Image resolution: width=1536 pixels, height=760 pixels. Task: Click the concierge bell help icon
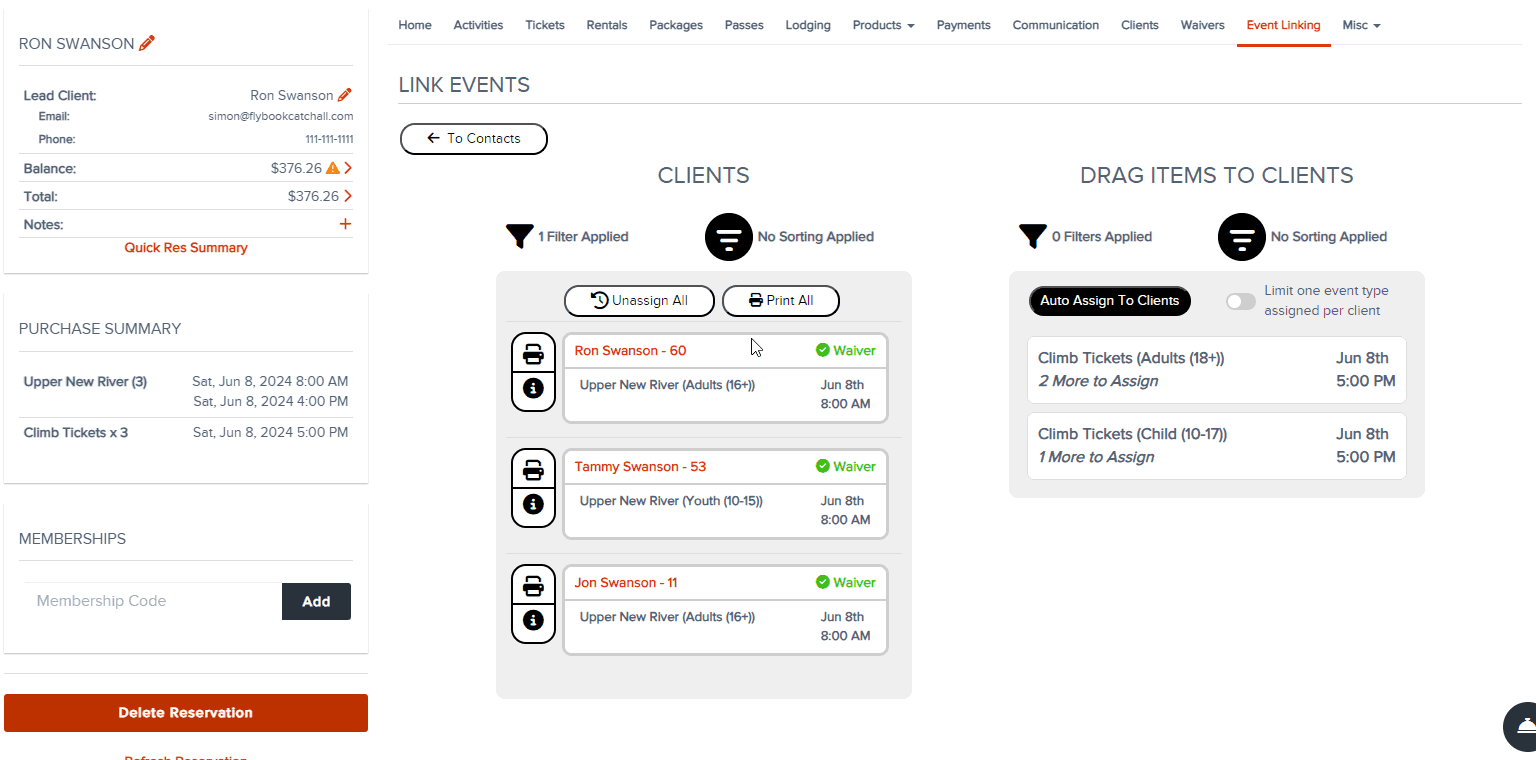pyautogui.click(x=1526, y=727)
